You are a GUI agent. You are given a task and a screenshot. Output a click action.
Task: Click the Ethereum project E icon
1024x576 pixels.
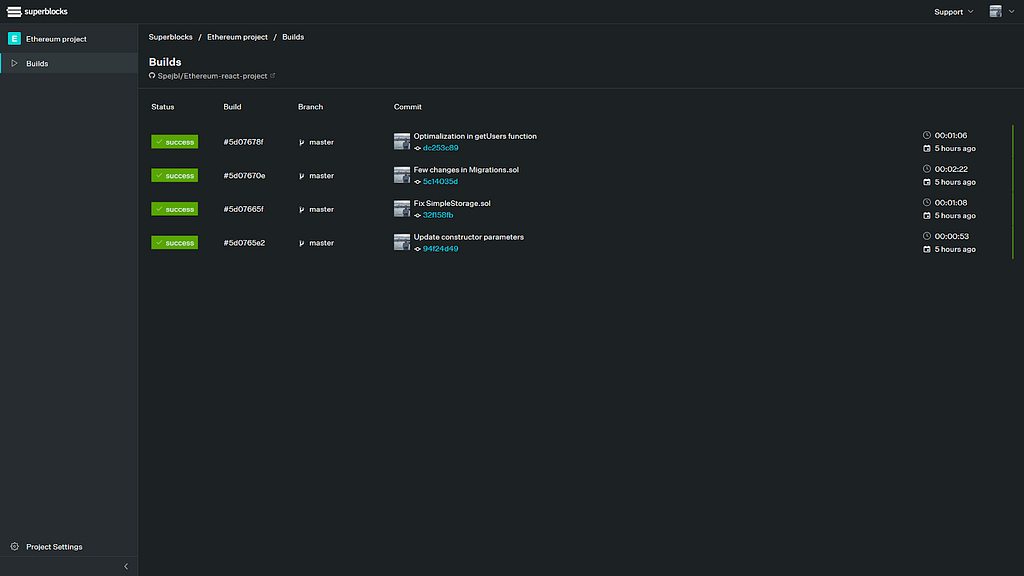pyautogui.click(x=14, y=39)
